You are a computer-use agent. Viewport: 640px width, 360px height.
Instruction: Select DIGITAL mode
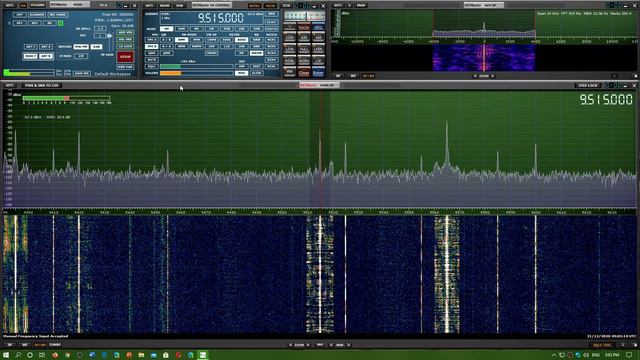(272, 29)
